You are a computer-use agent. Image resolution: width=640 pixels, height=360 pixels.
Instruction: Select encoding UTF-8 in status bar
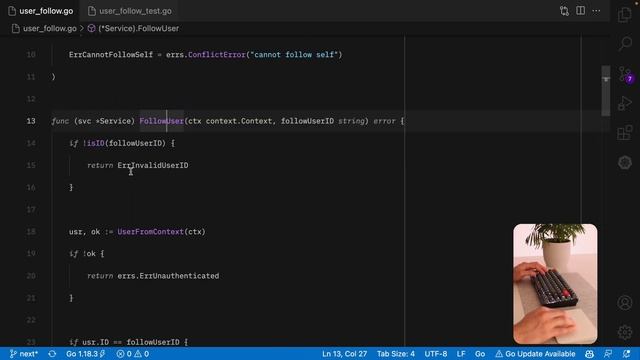pos(436,354)
